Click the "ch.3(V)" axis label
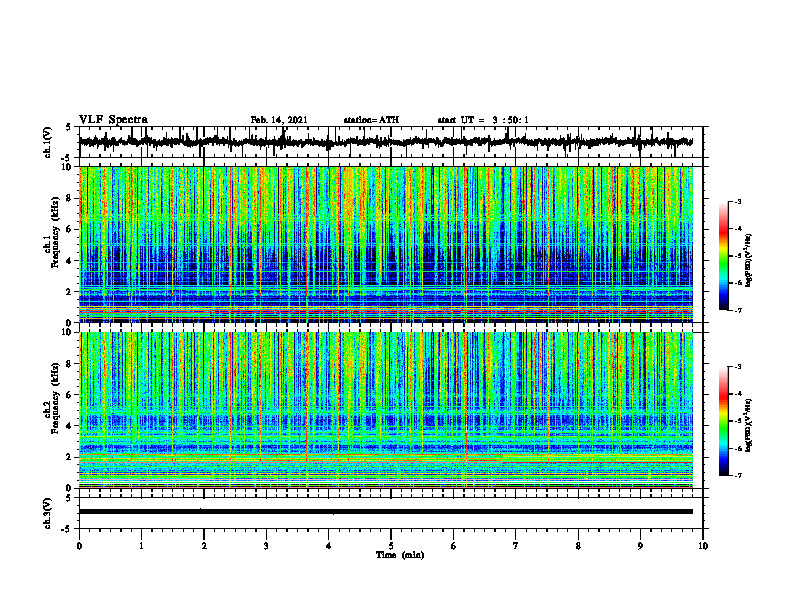Screen dimensions: 792x612 [48, 513]
